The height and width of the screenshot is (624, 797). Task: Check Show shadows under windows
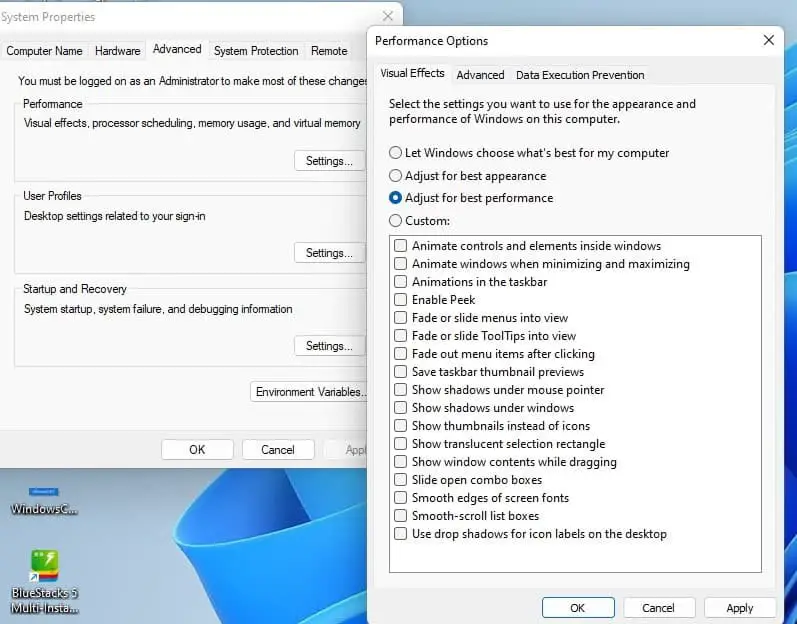click(401, 408)
